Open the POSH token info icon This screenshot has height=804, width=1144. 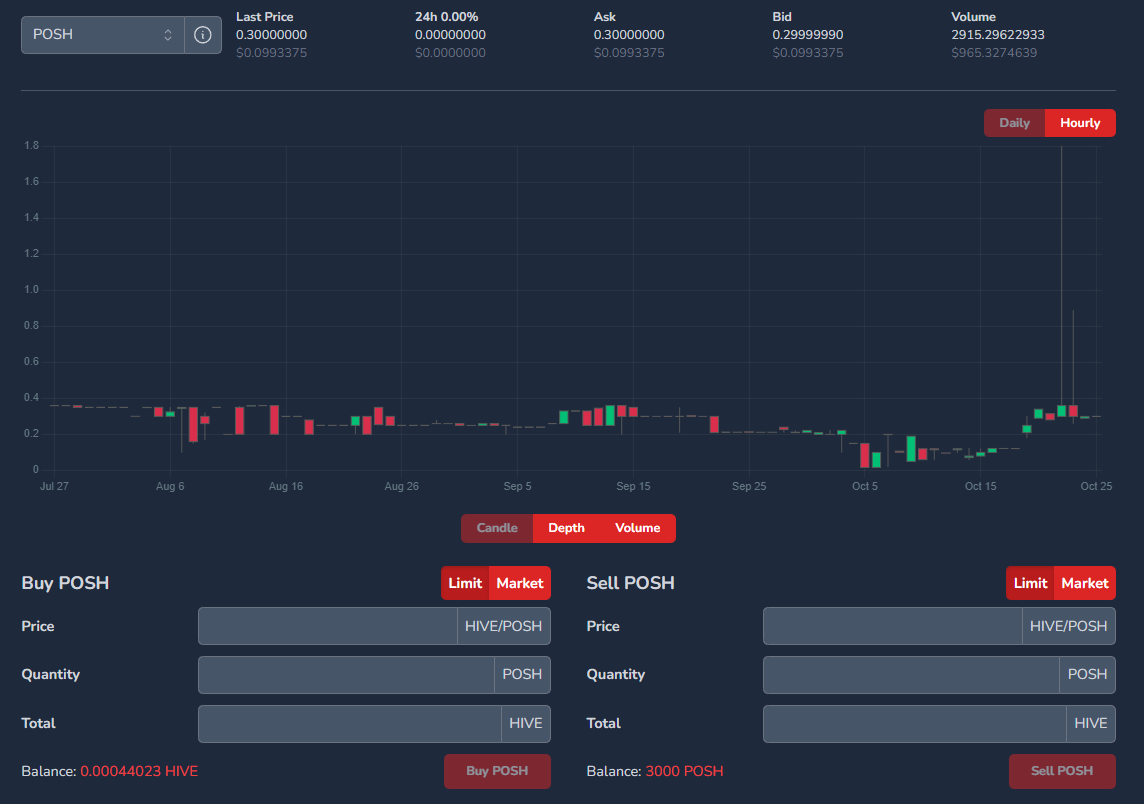tap(203, 35)
